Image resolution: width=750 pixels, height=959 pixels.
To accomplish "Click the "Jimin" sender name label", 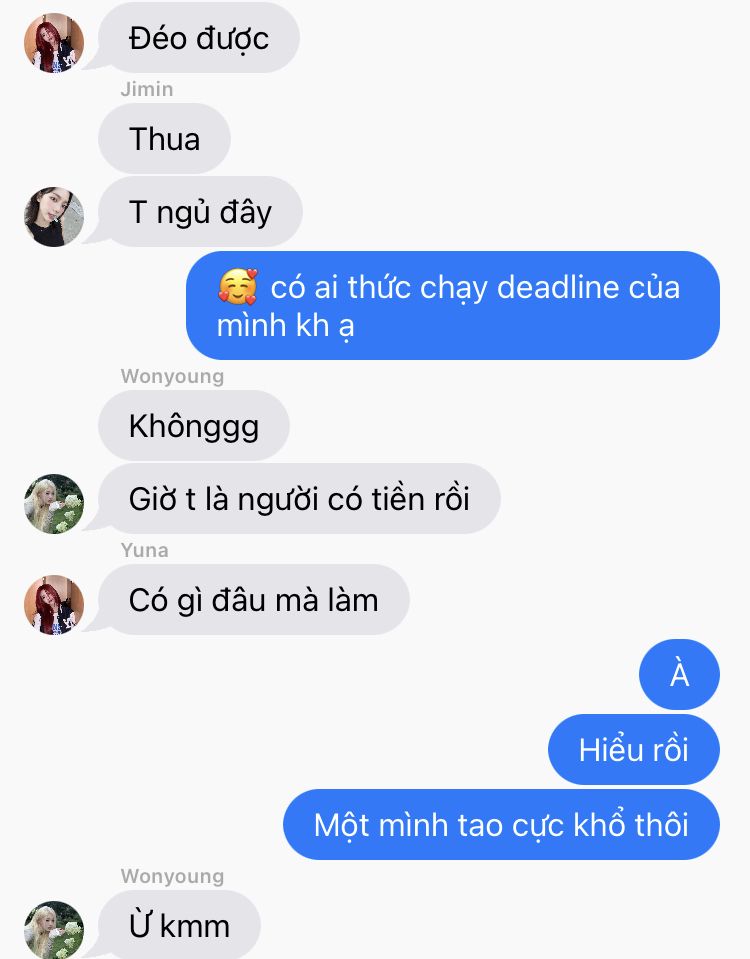I will tap(147, 89).
